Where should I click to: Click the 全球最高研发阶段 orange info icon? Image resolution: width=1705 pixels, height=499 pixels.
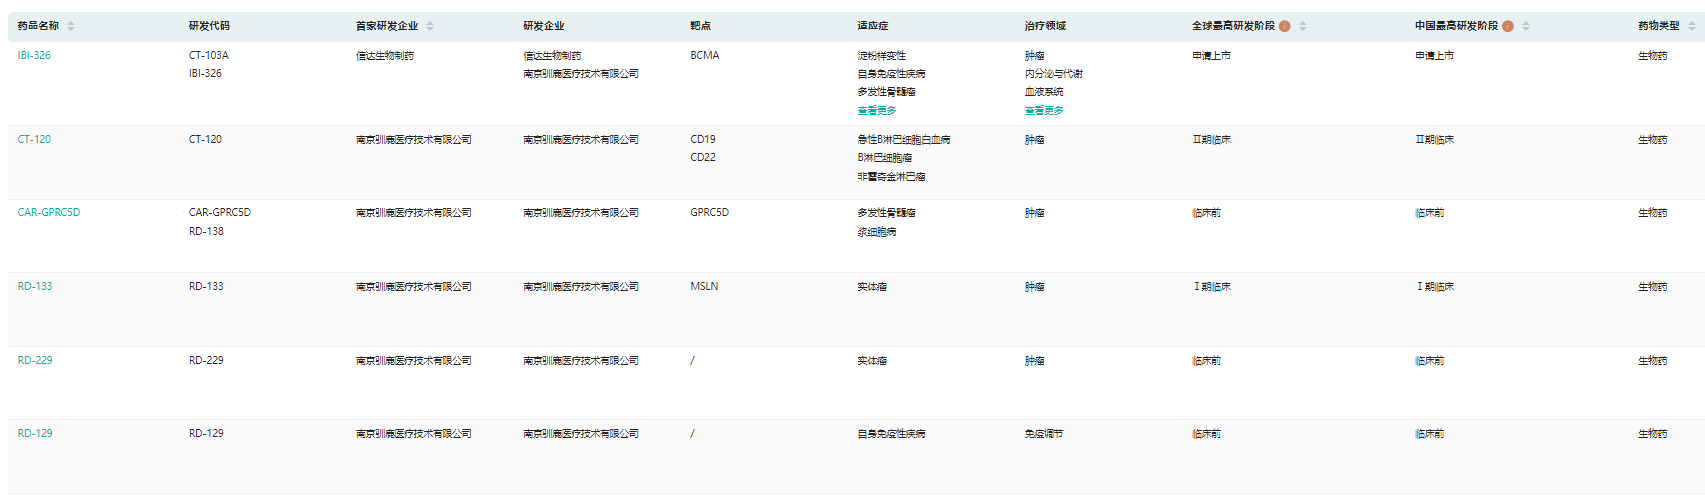click(1285, 26)
